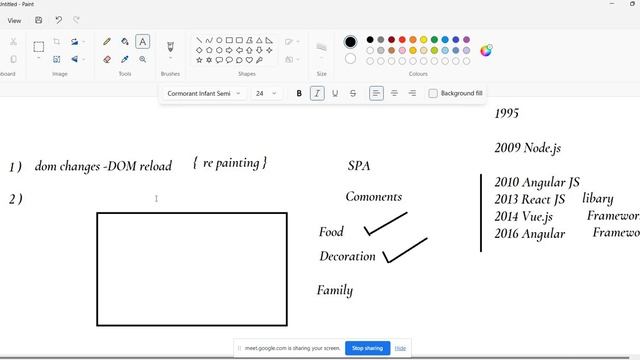Open the font family dropdown
This screenshot has width=640, height=360.
203,93
